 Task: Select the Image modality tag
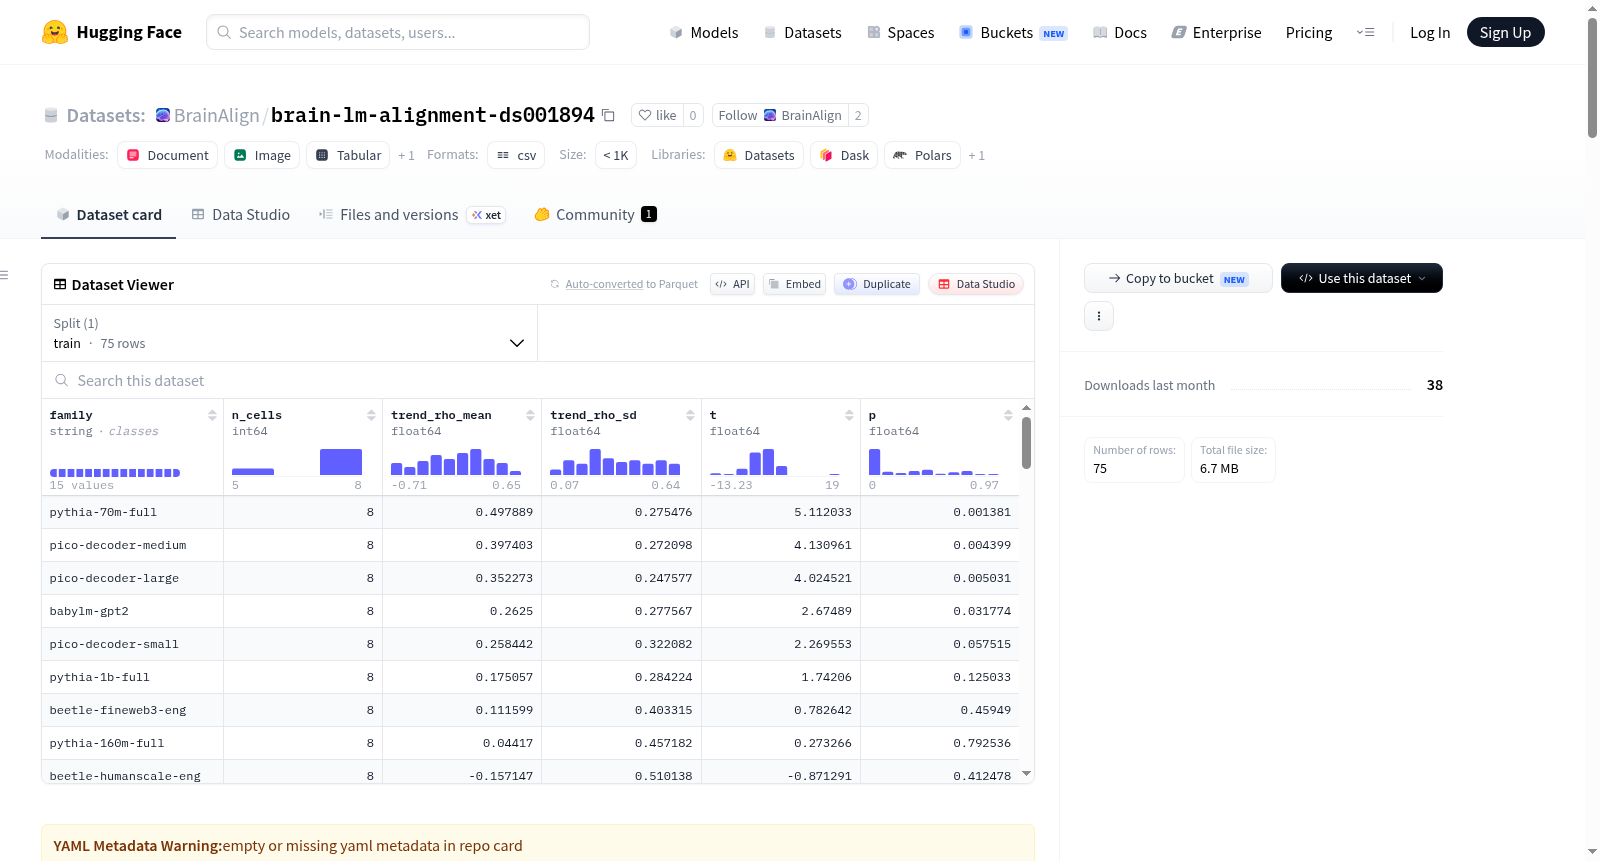tap(262, 155)
